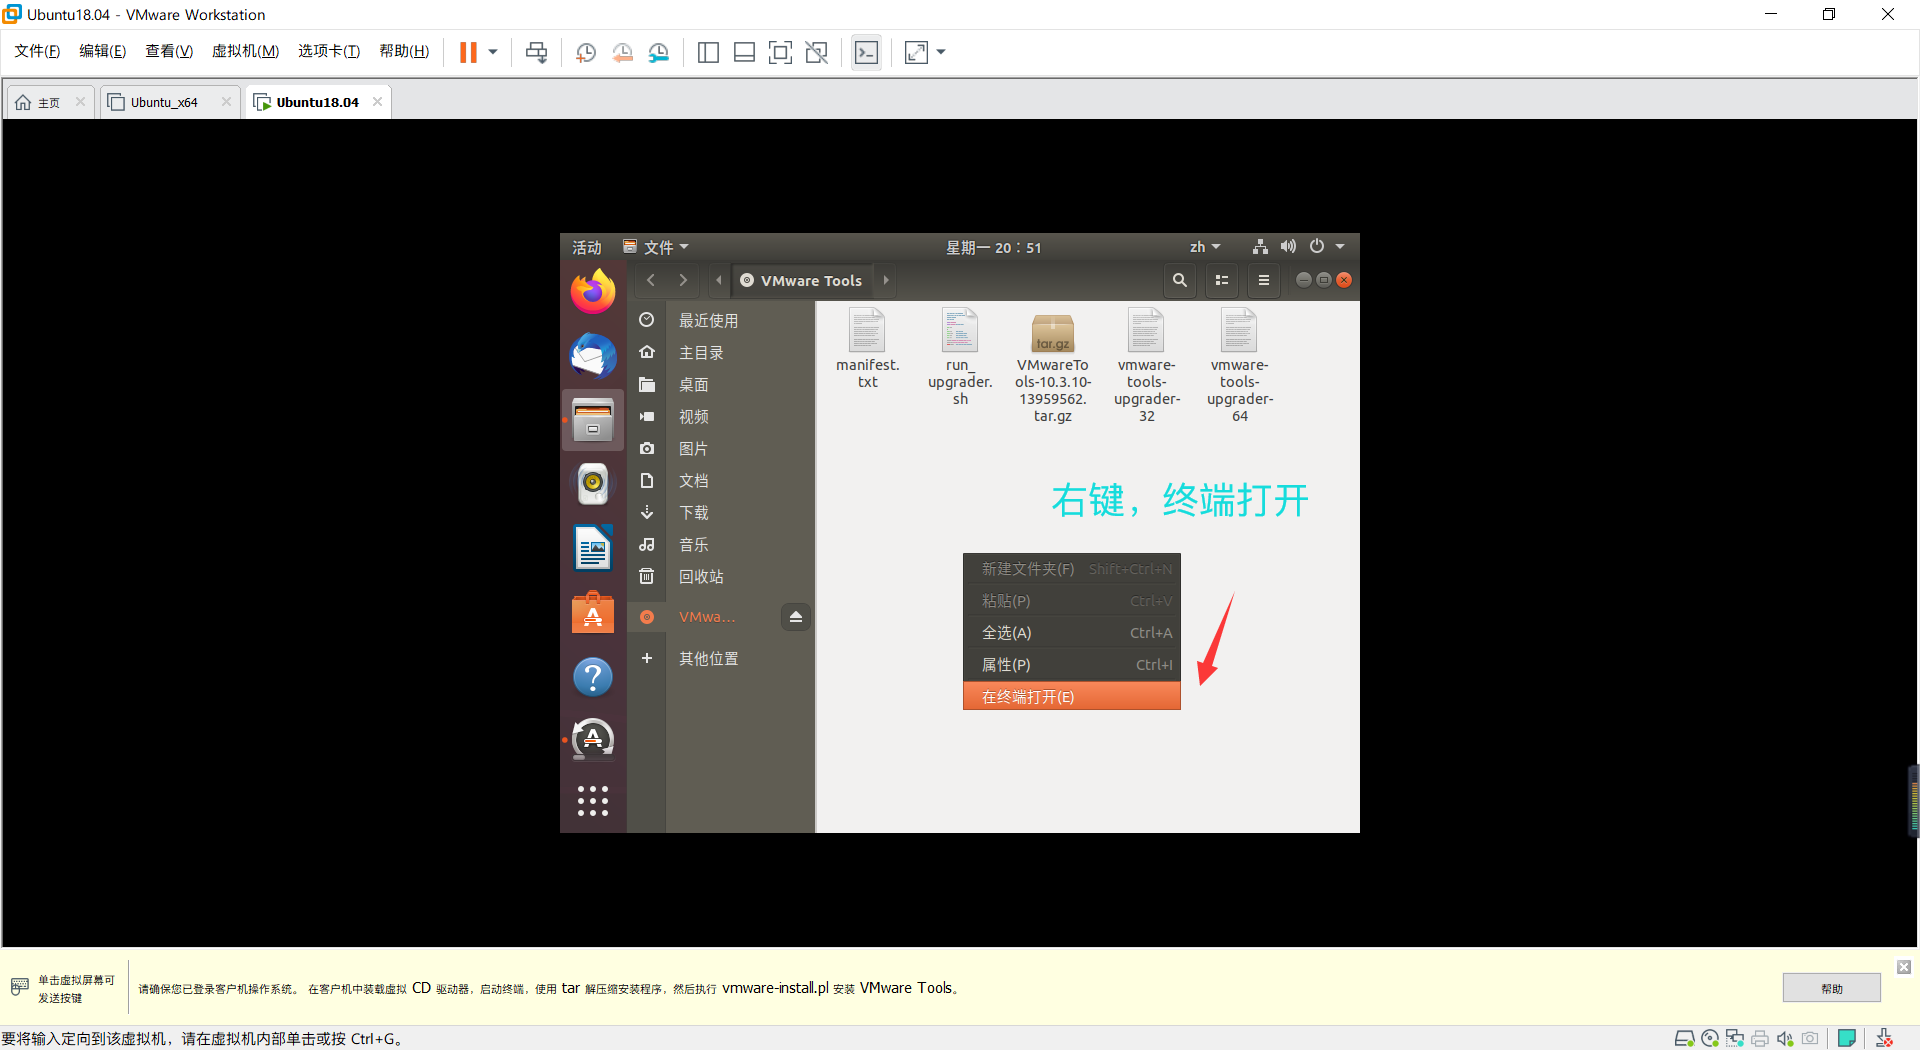
Task: Close the yellow installation hint bar
Action: pos(1904,967)
